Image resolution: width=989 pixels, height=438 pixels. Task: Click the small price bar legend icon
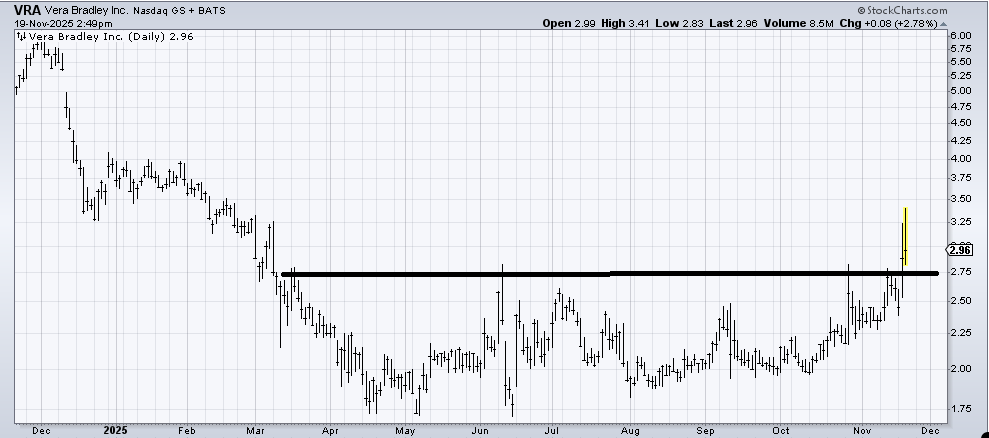point(20,36)
